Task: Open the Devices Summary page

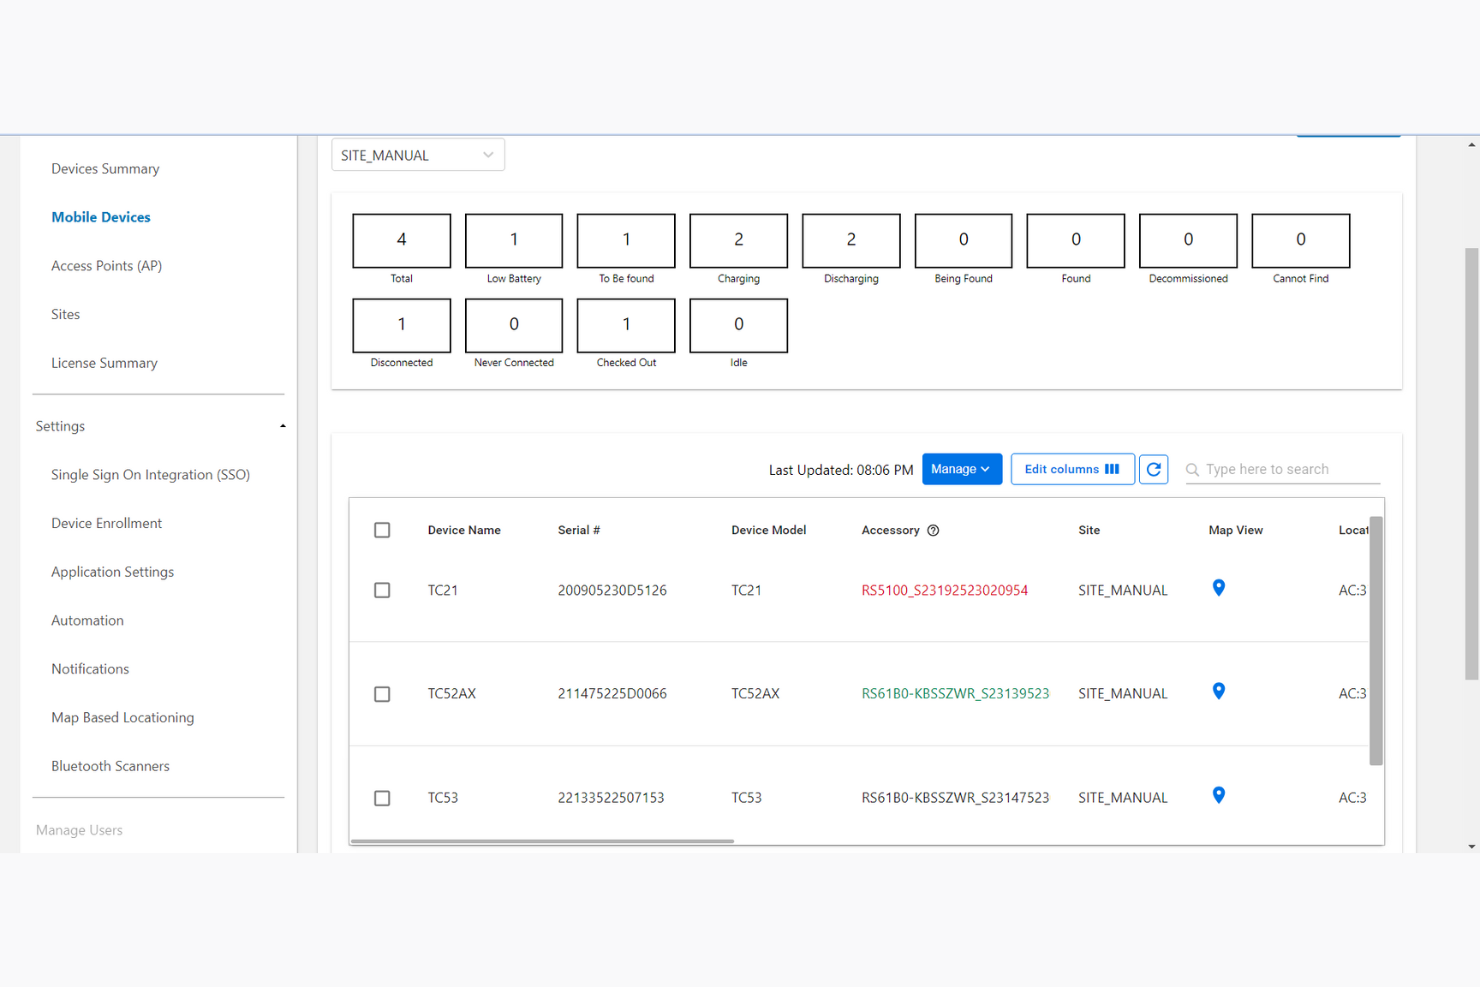Action: click(x=105, y=168)
